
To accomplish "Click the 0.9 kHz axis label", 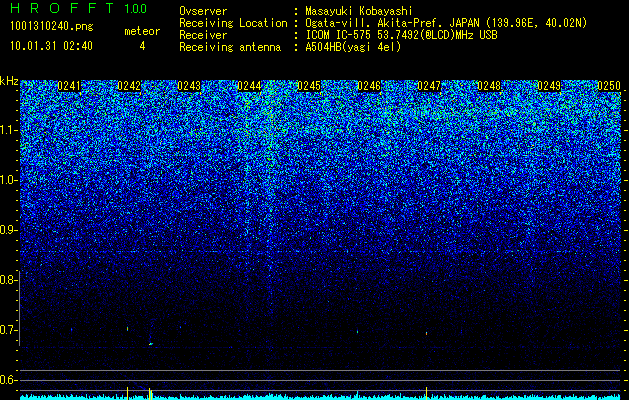I will point(9,230).
